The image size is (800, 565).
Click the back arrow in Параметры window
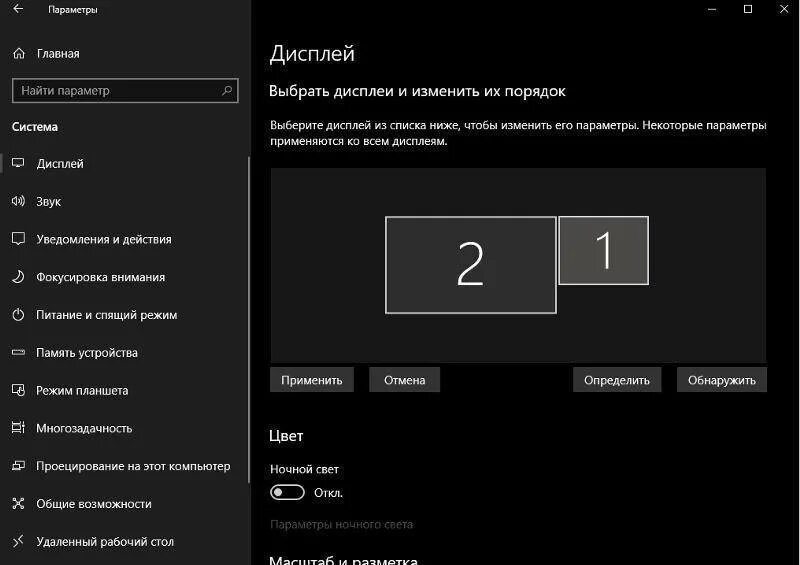(18, 9)
